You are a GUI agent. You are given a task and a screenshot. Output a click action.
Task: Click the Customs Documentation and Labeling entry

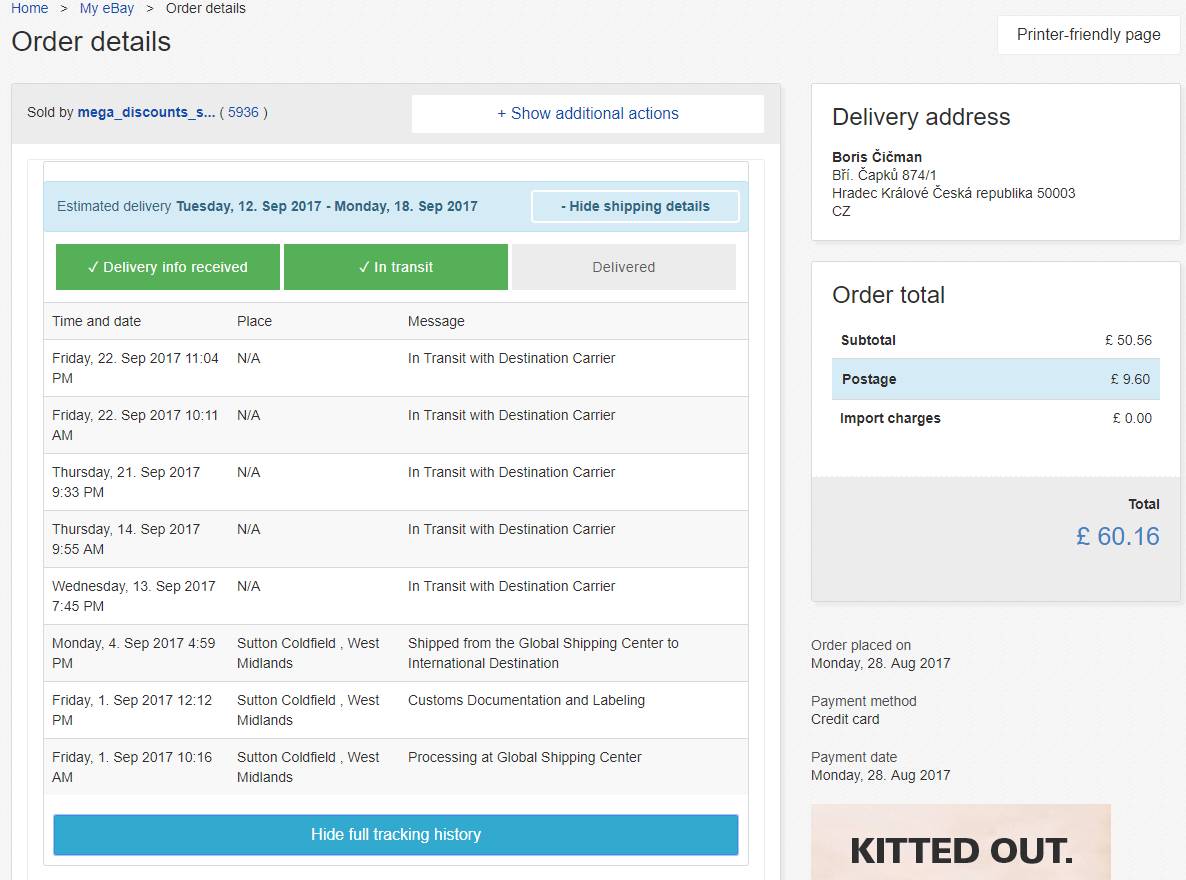[526, 701]
